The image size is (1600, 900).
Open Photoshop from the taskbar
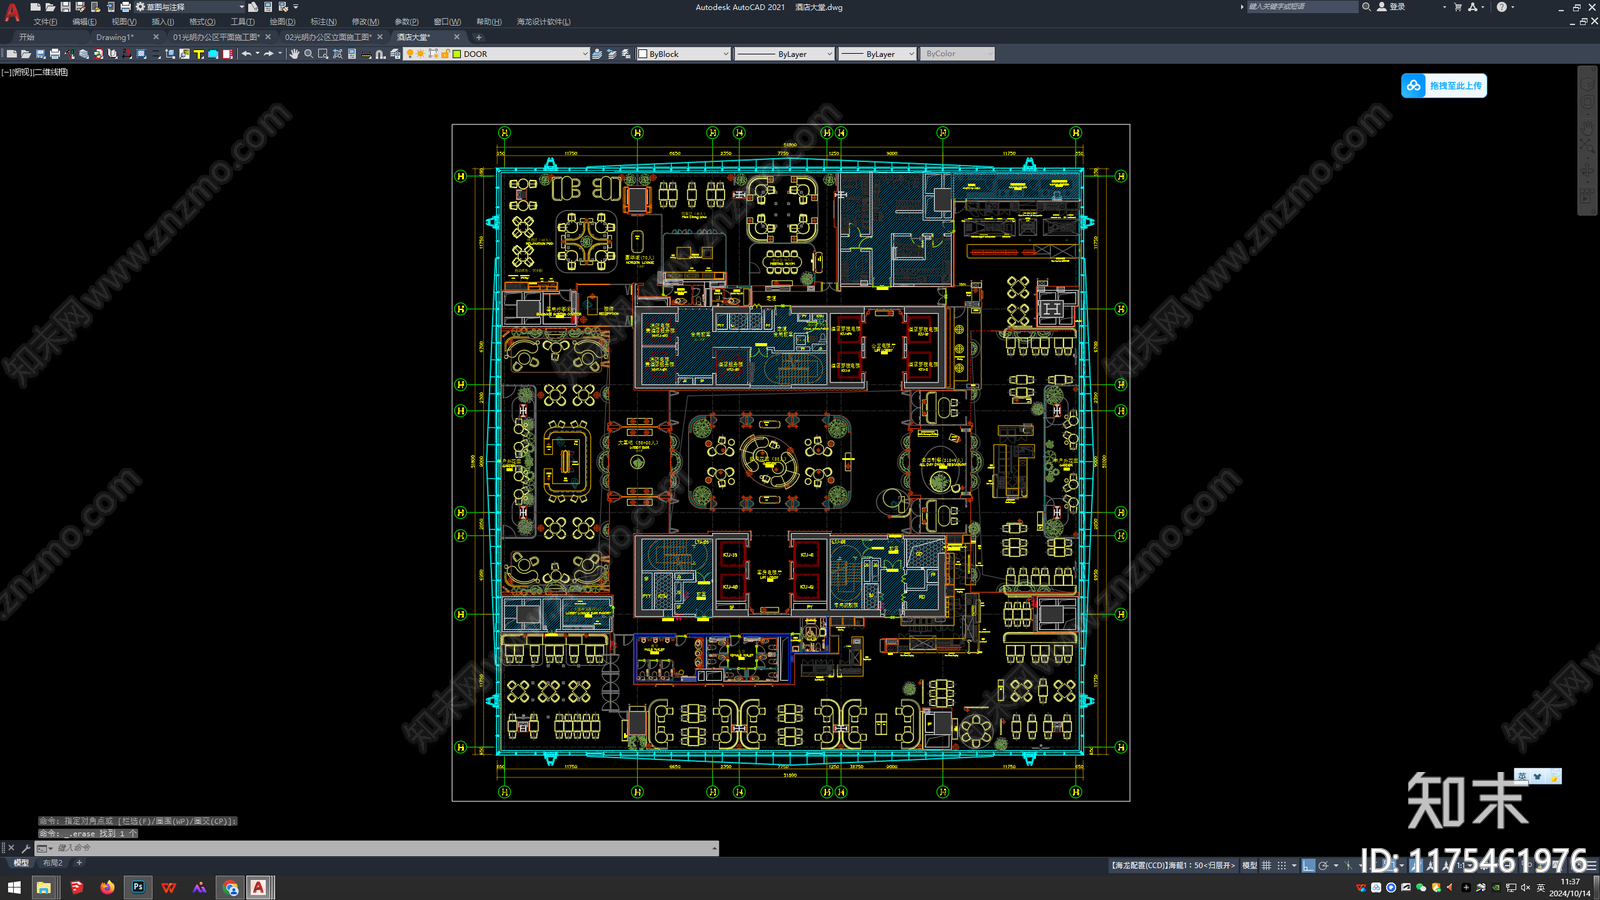[x=138, y=887]
